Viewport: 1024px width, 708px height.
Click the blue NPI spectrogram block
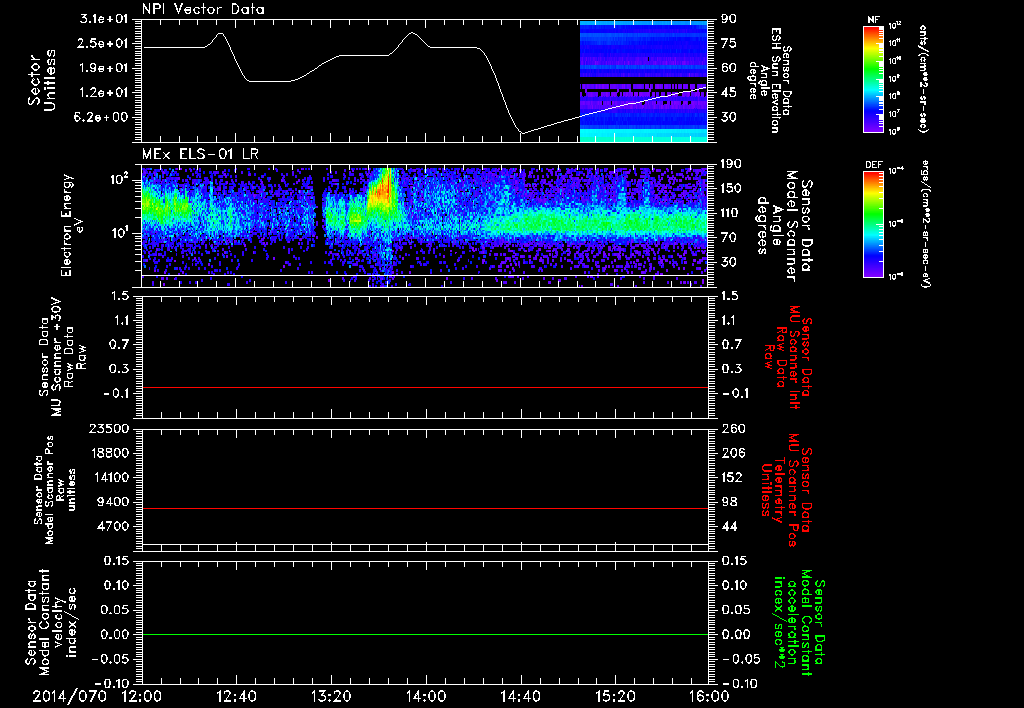(643, 81)
